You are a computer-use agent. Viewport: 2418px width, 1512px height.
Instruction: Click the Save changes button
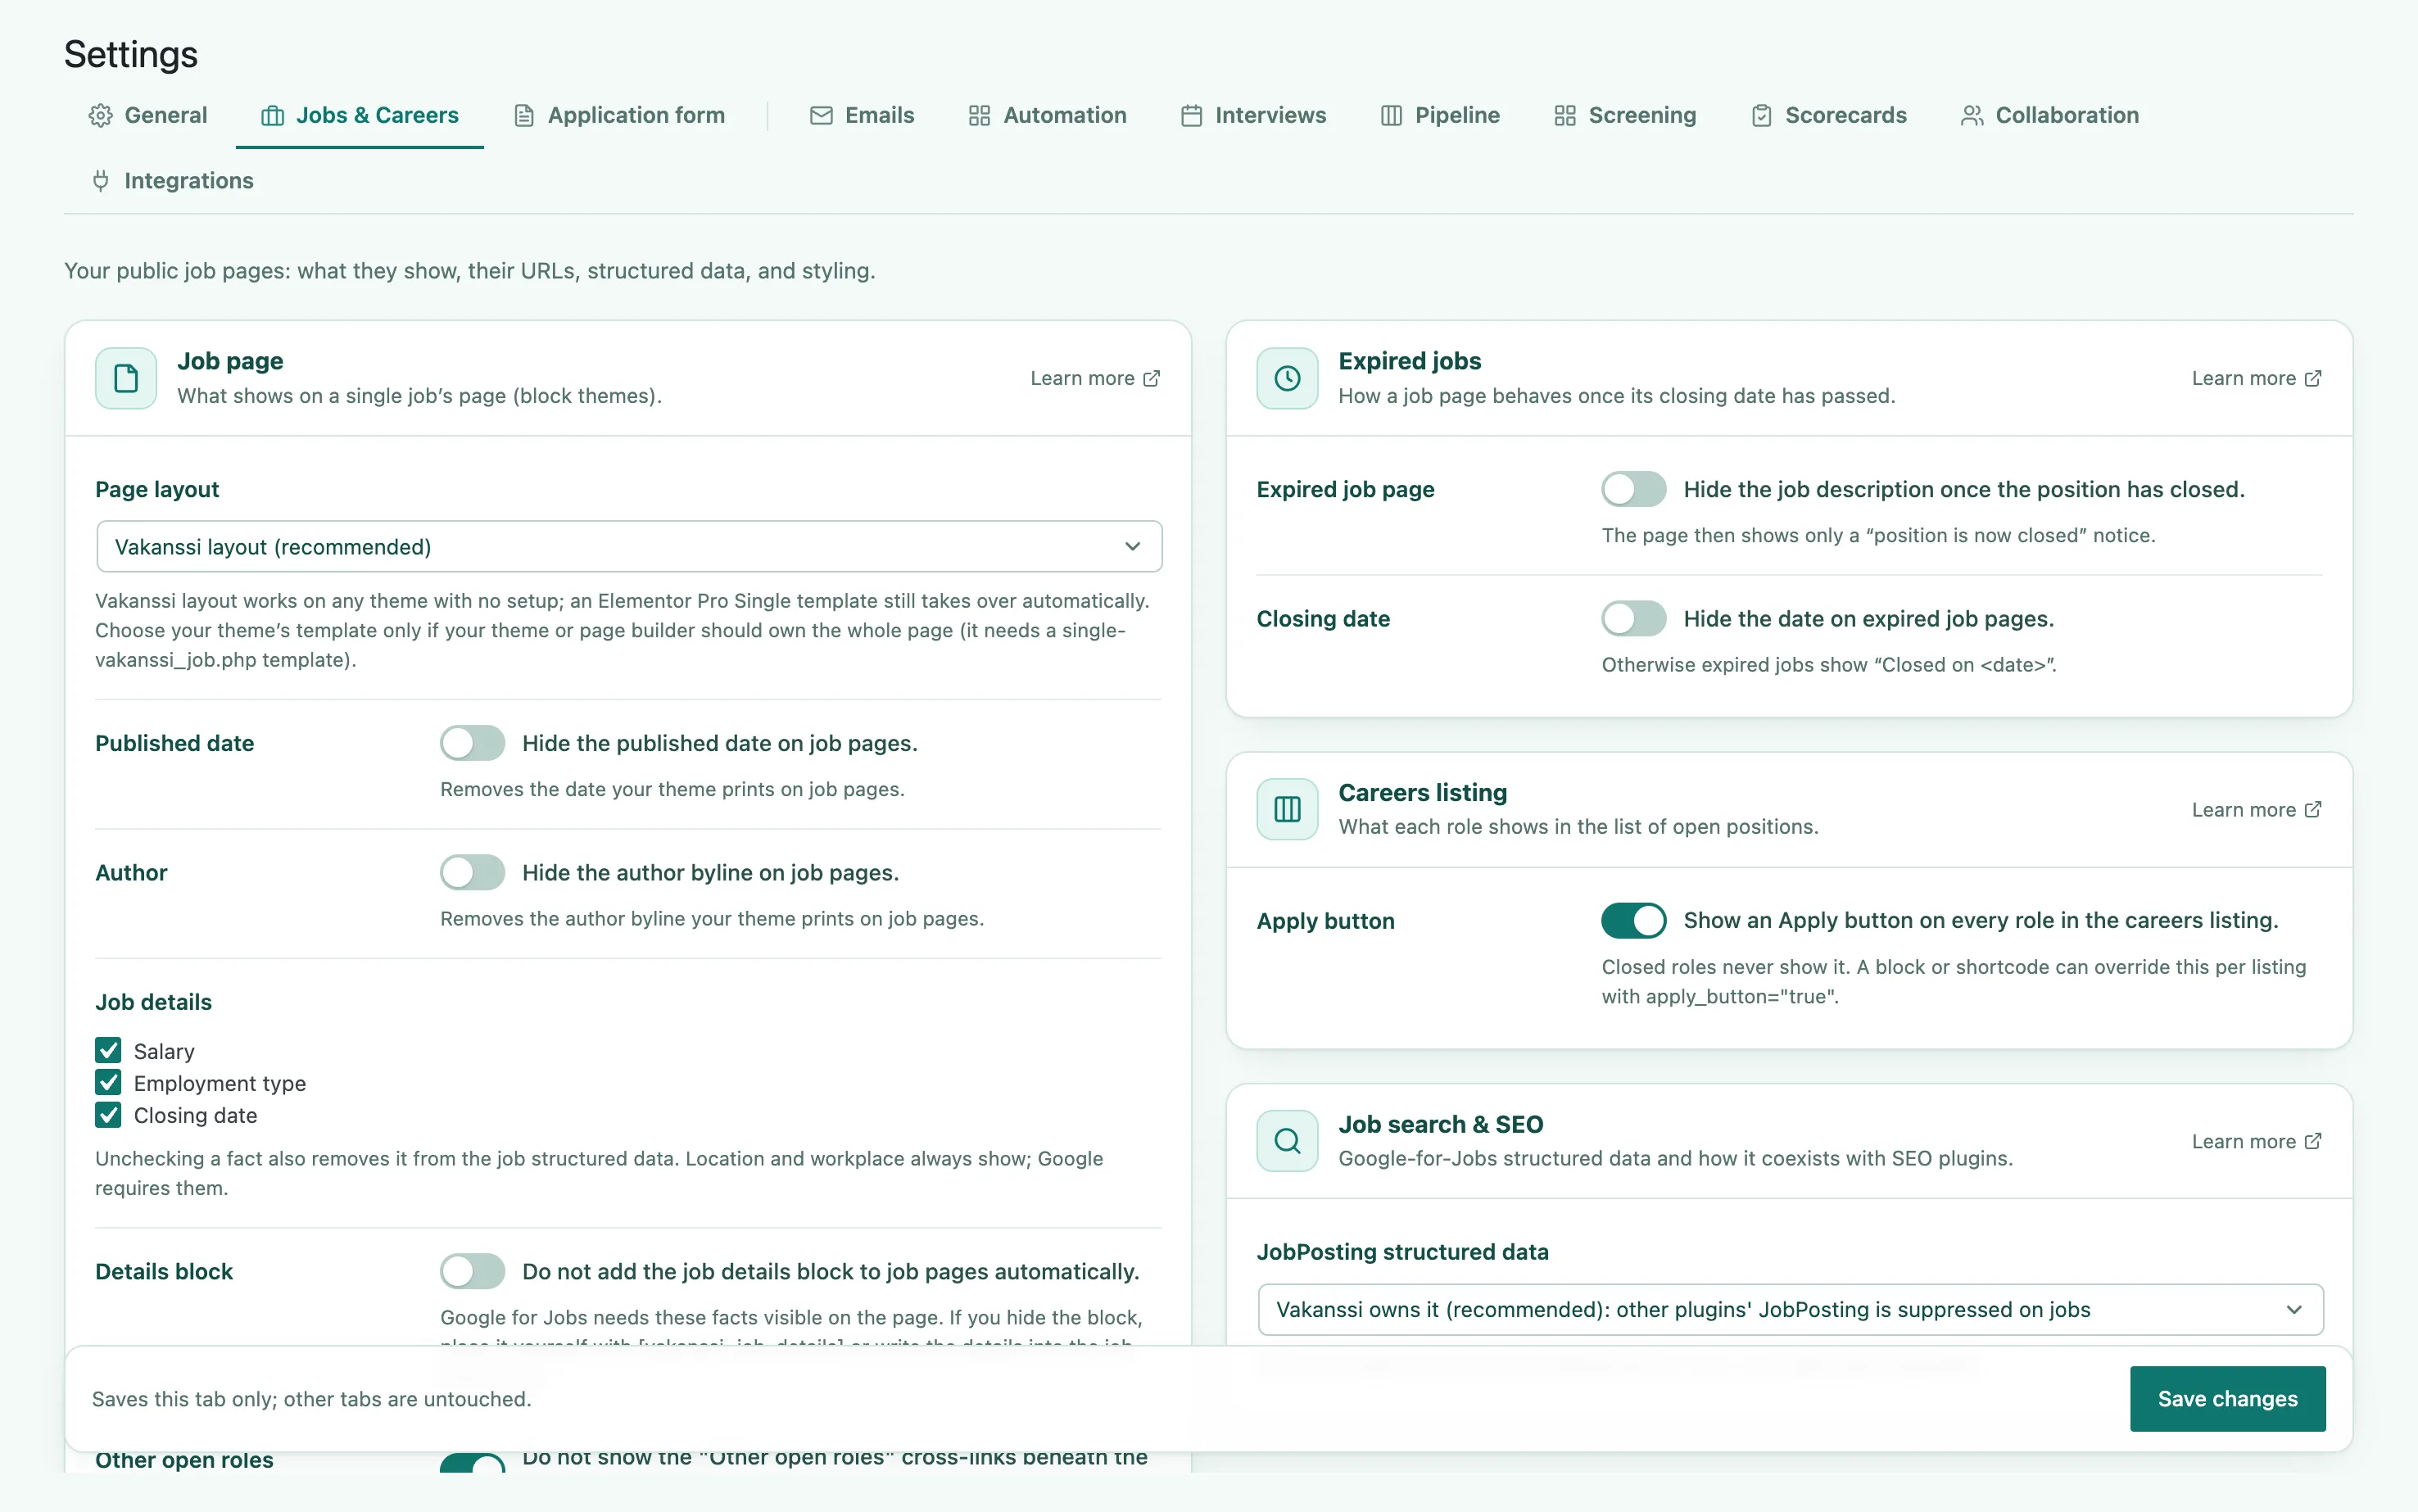2227,1398
